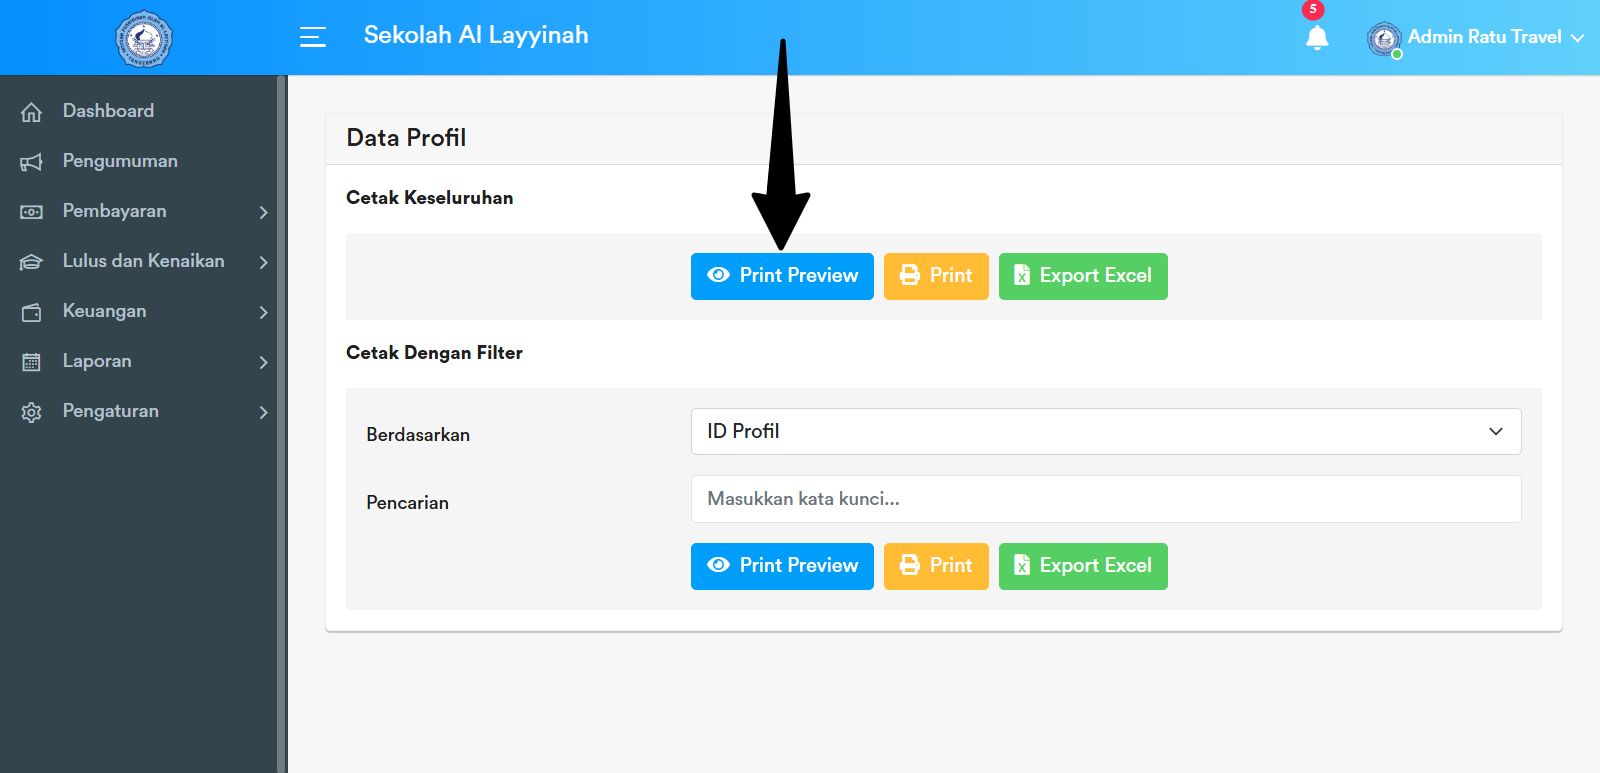Click Export Excel under Cetak Dengan Filter
Viewport: 1600px width, 773px height.
(x=1083, y=566)
